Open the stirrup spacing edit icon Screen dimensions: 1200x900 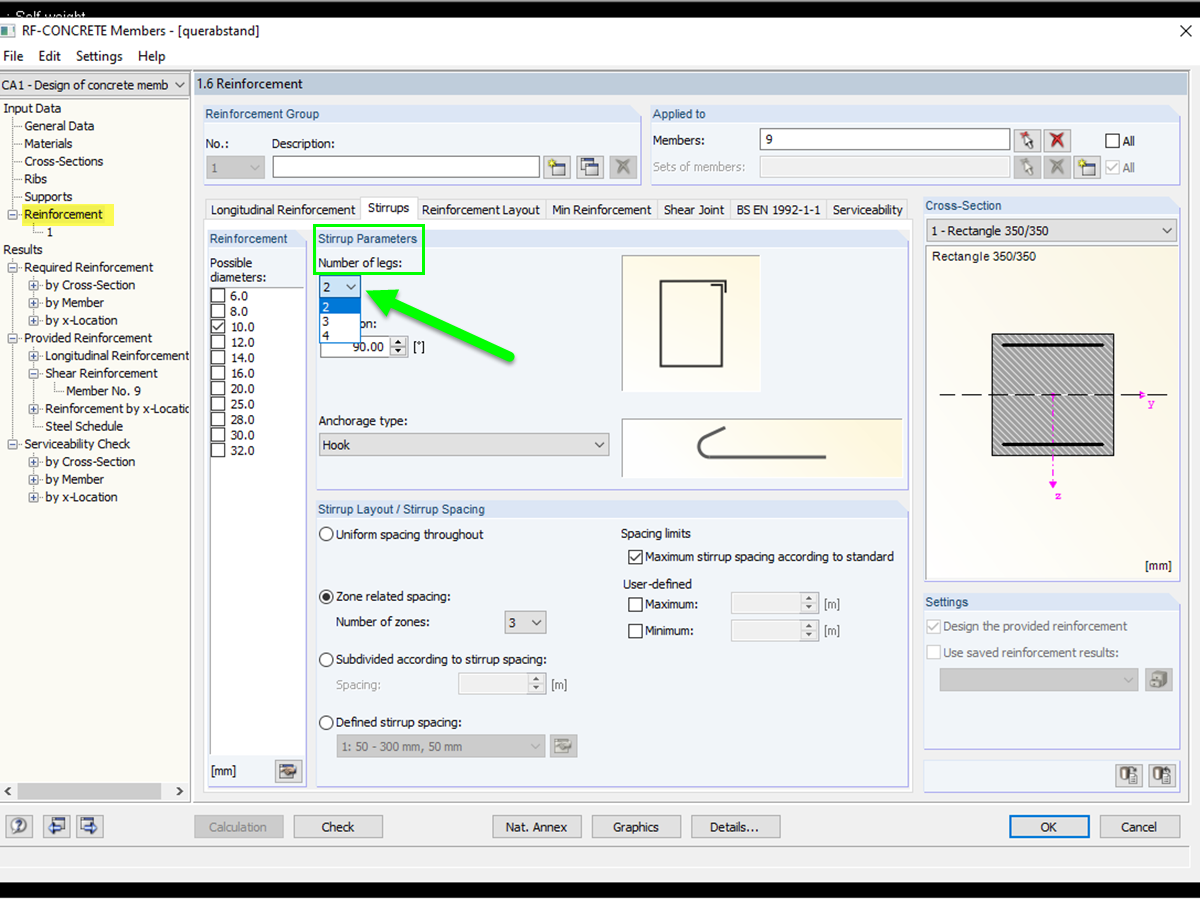click(x=564, y=746)
